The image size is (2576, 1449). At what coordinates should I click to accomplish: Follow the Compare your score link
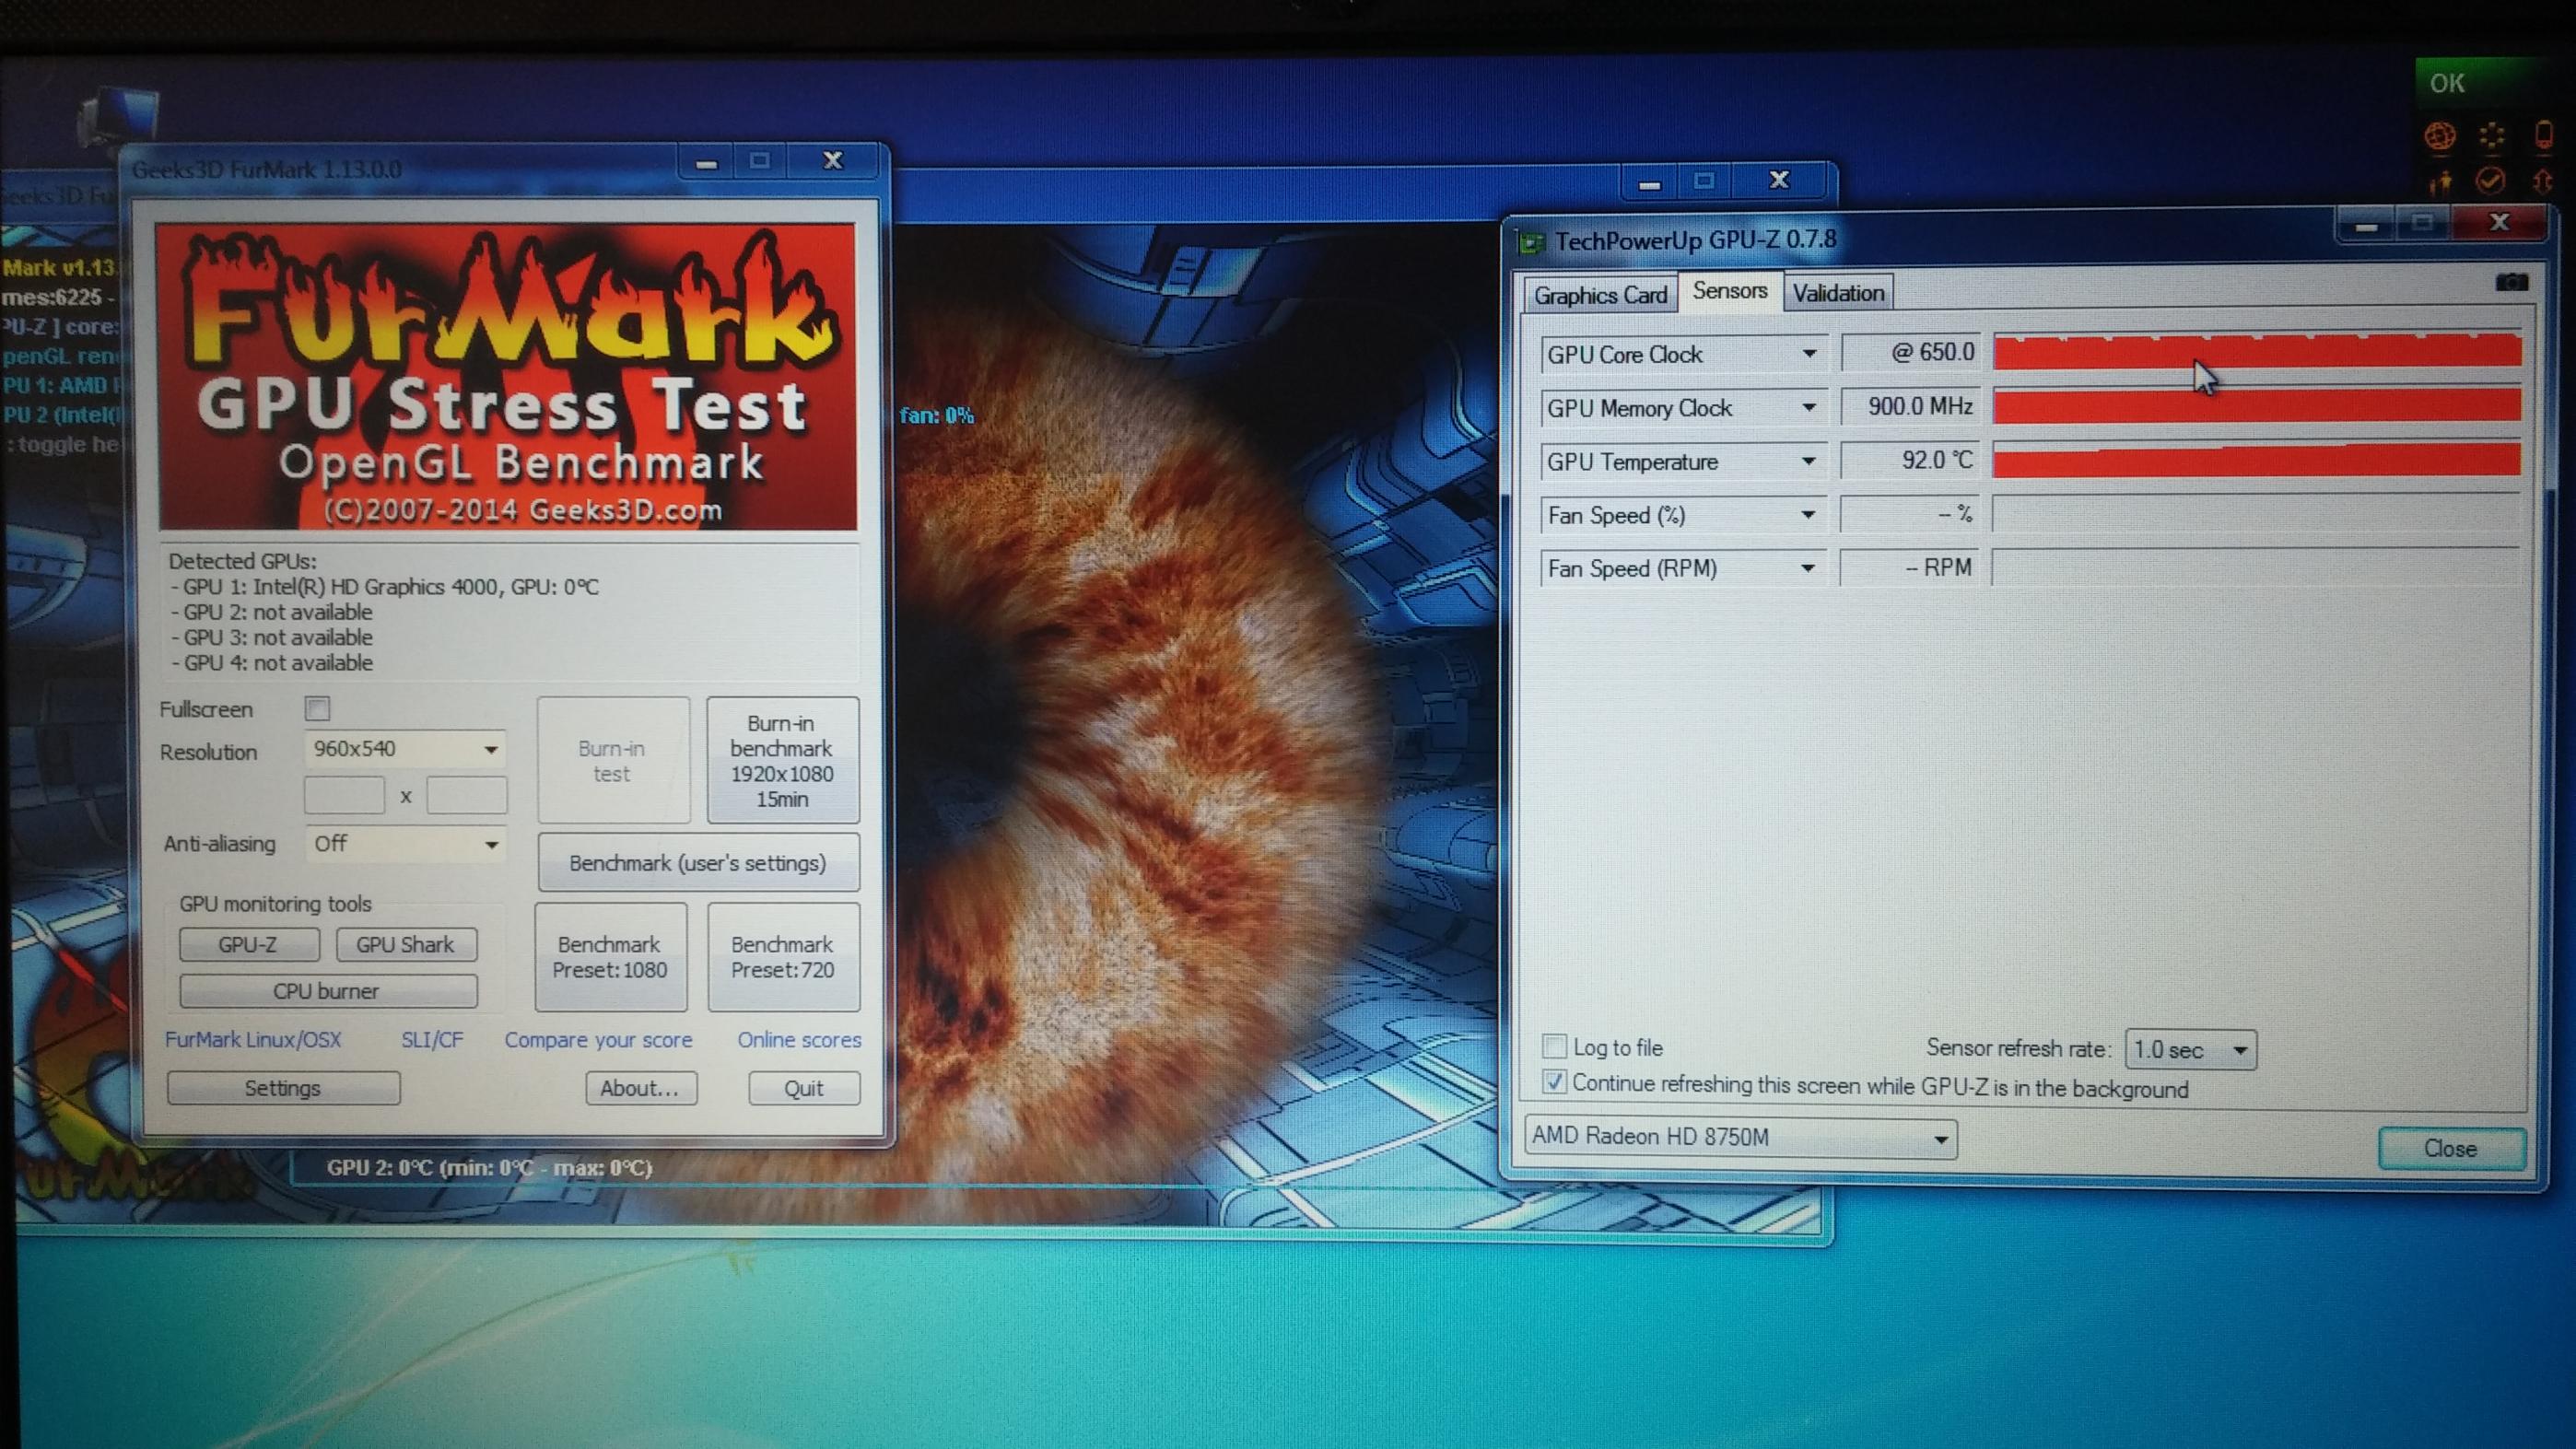(598, 1040)
